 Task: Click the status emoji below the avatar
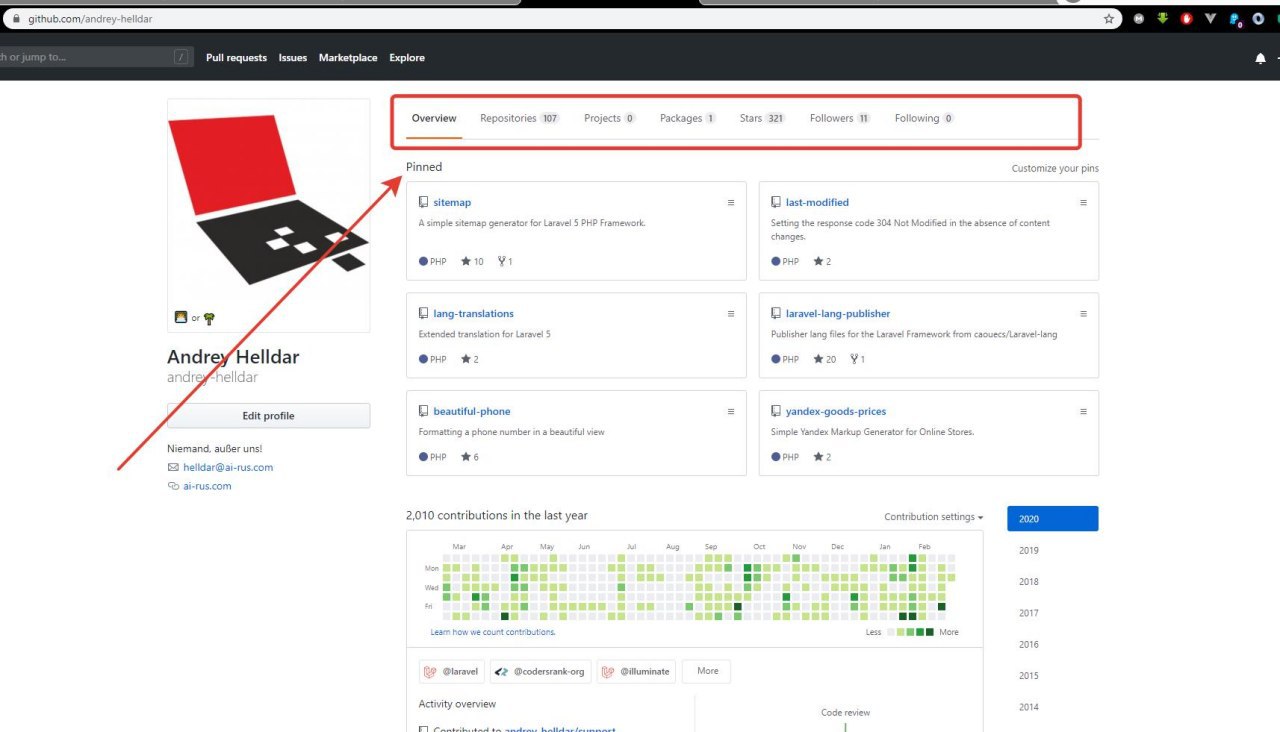(x=195, y=318)
